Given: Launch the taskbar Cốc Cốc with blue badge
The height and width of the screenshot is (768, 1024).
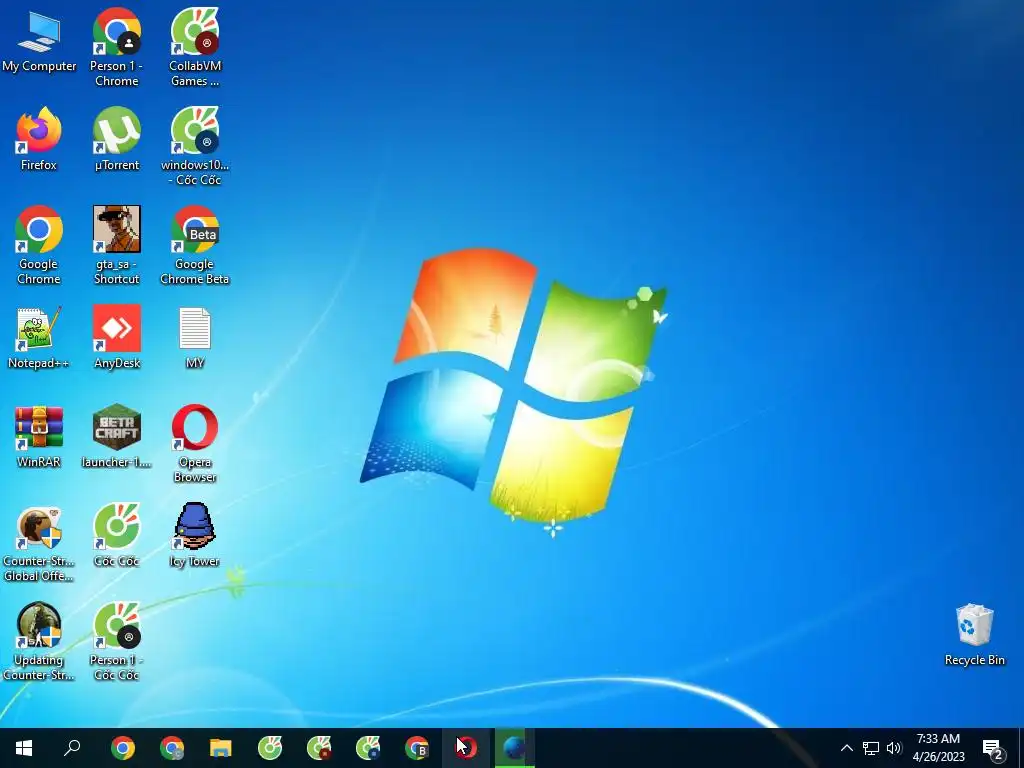Looking at the screenshot, I should click(368, 748).
